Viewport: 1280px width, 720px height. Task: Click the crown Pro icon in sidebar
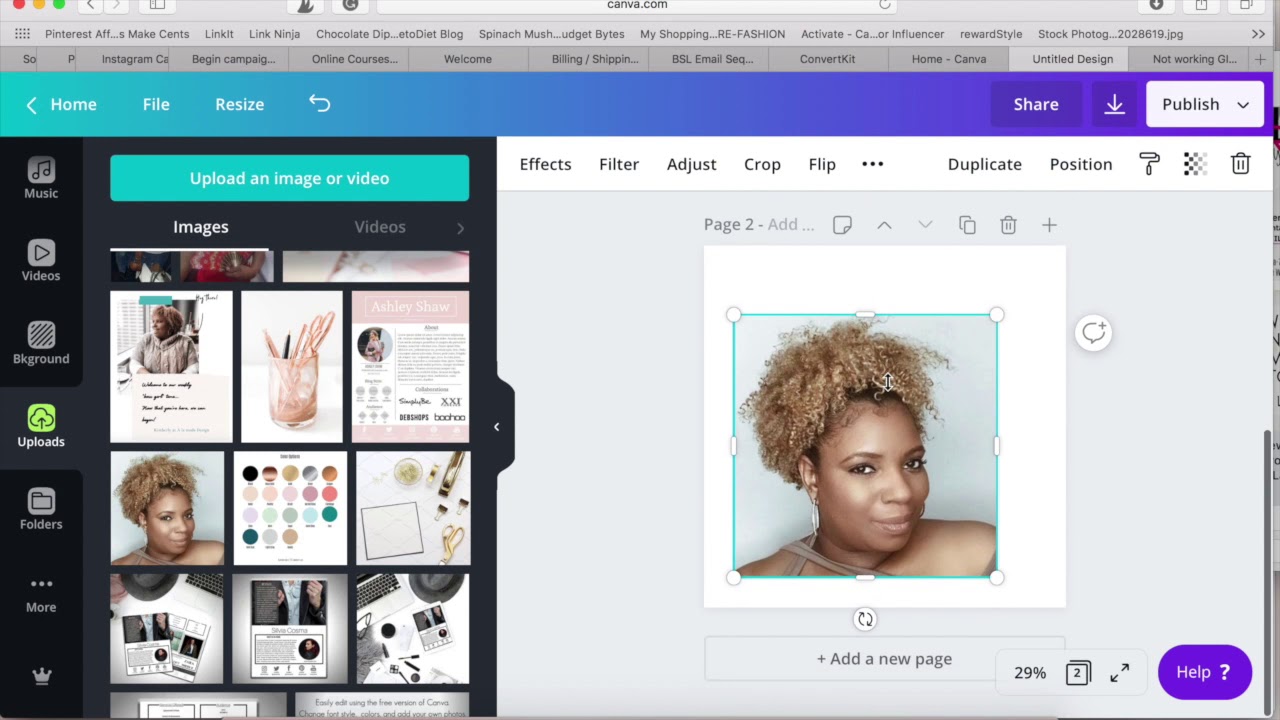pyautogui.click(x=41, y=676)
